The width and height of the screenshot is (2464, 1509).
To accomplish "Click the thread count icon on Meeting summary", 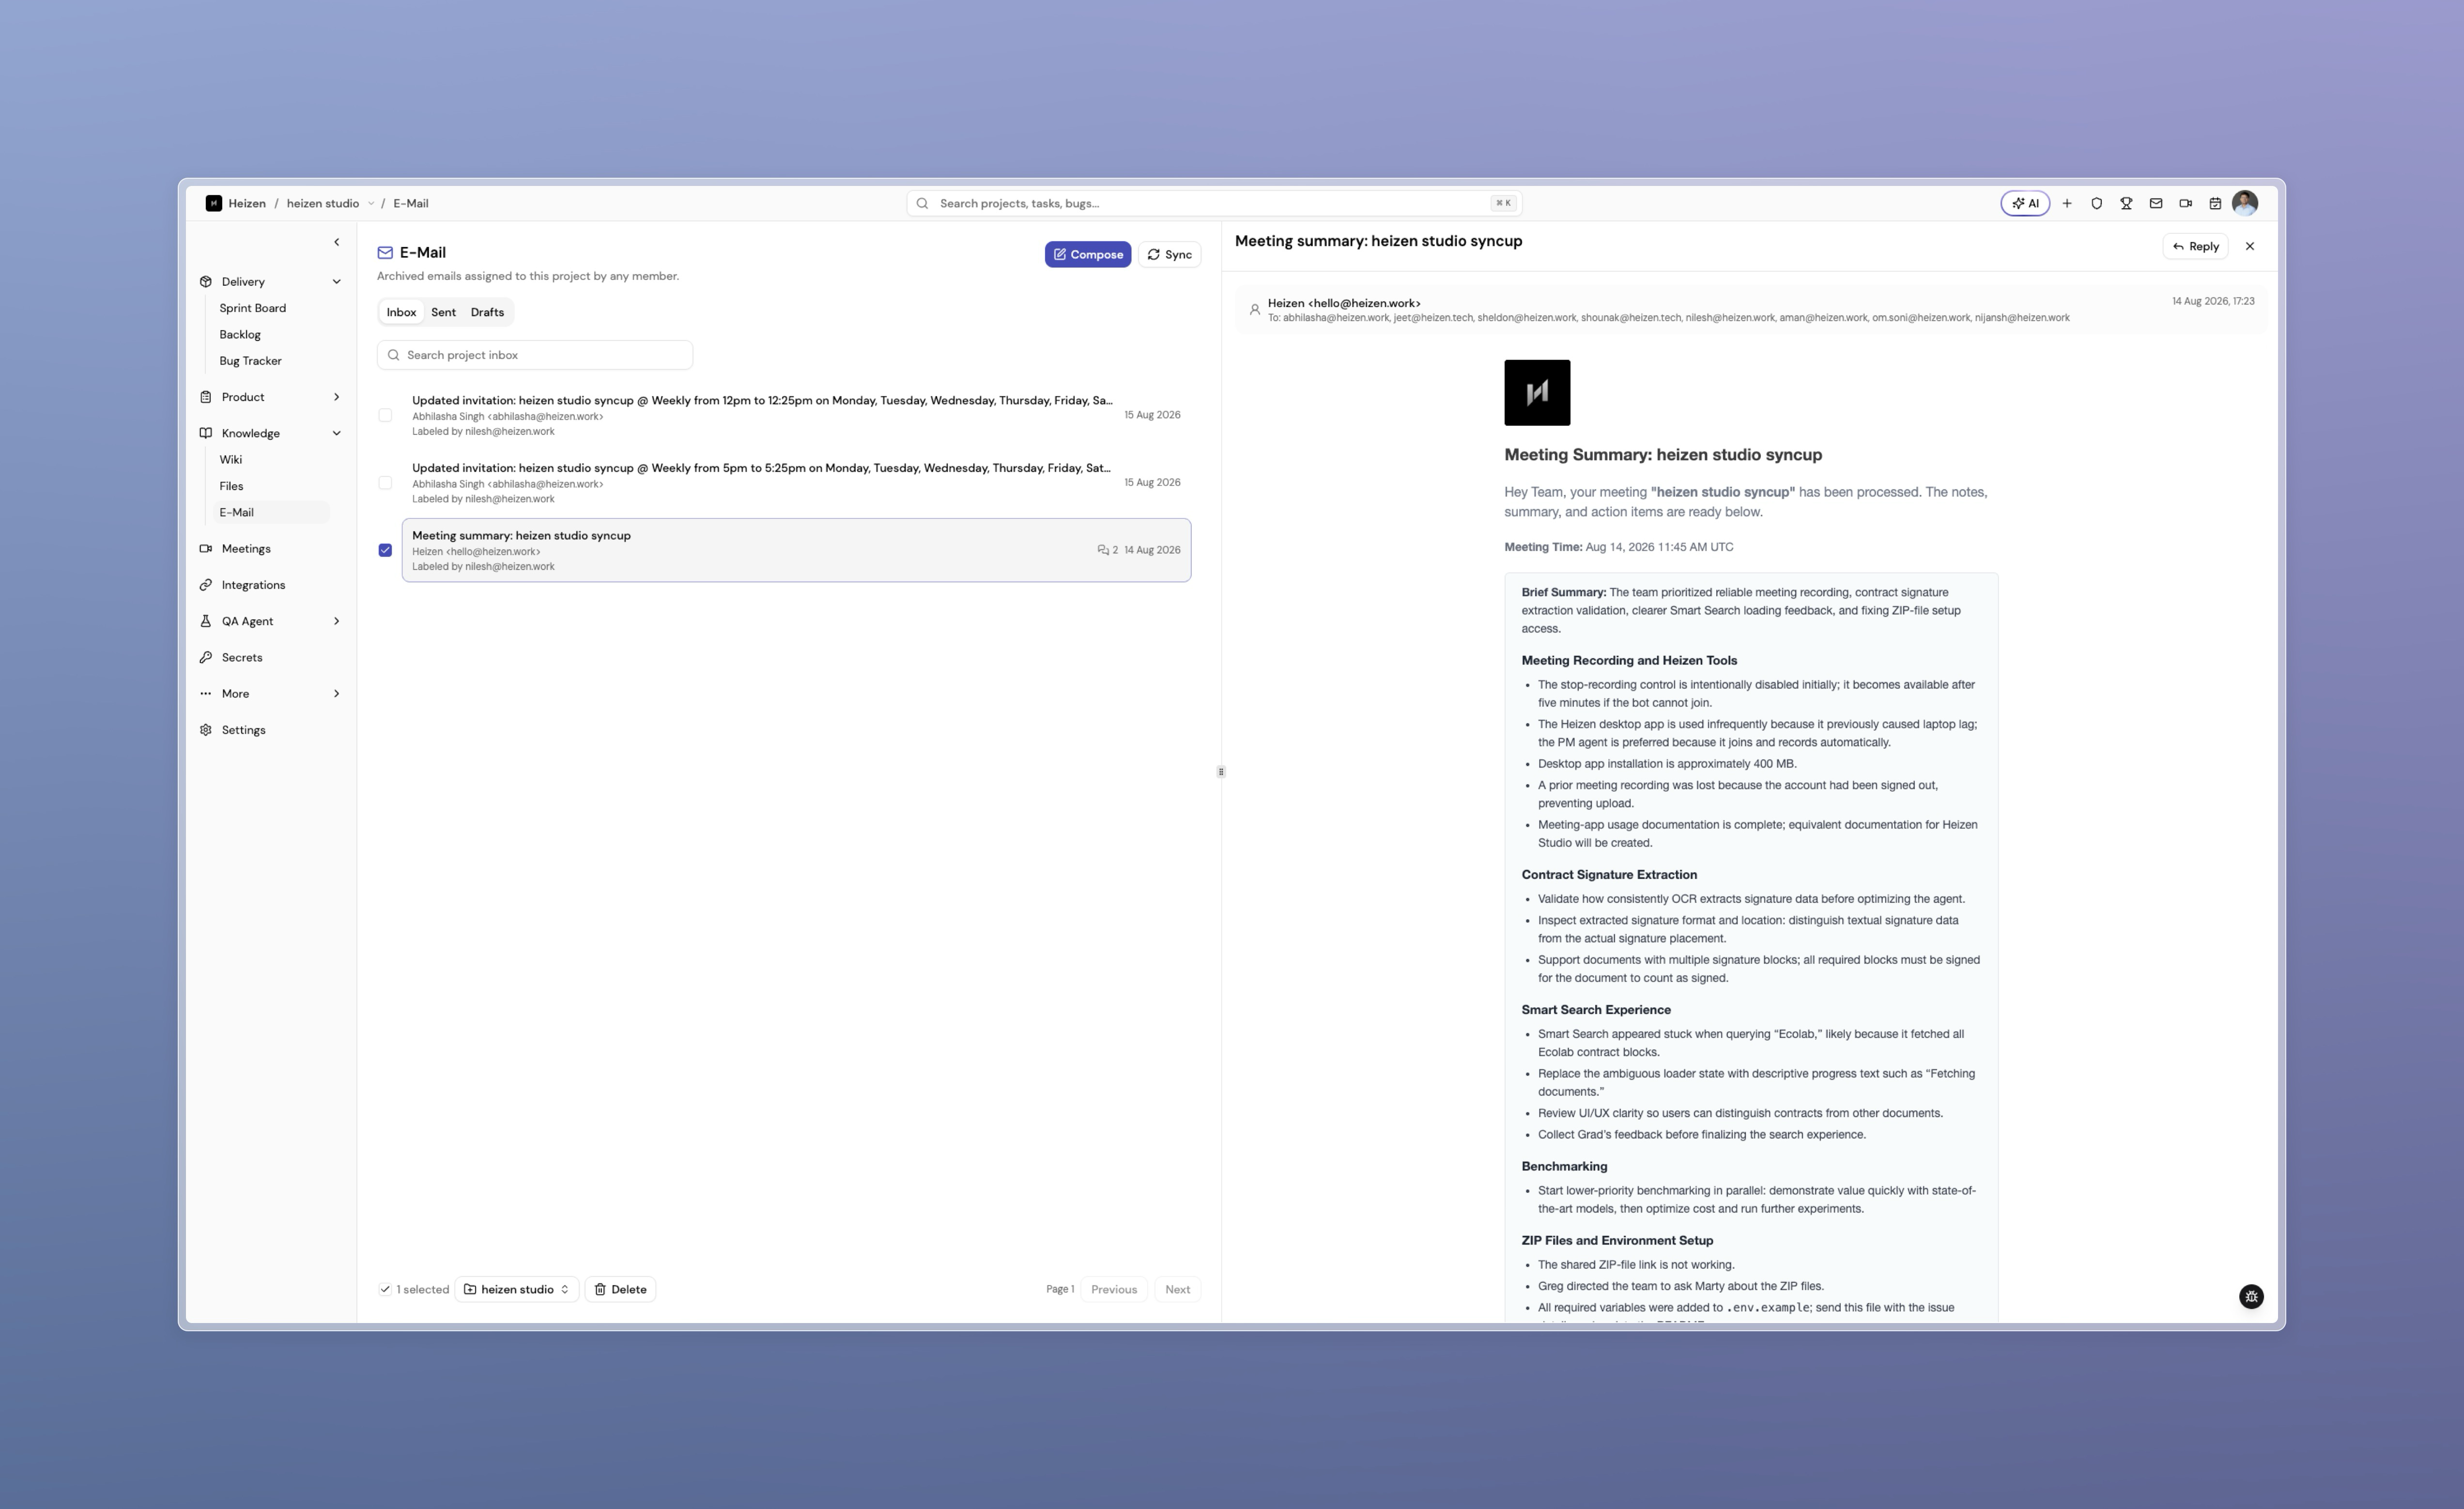I will pyautogui.click(x=1103, y=550).
